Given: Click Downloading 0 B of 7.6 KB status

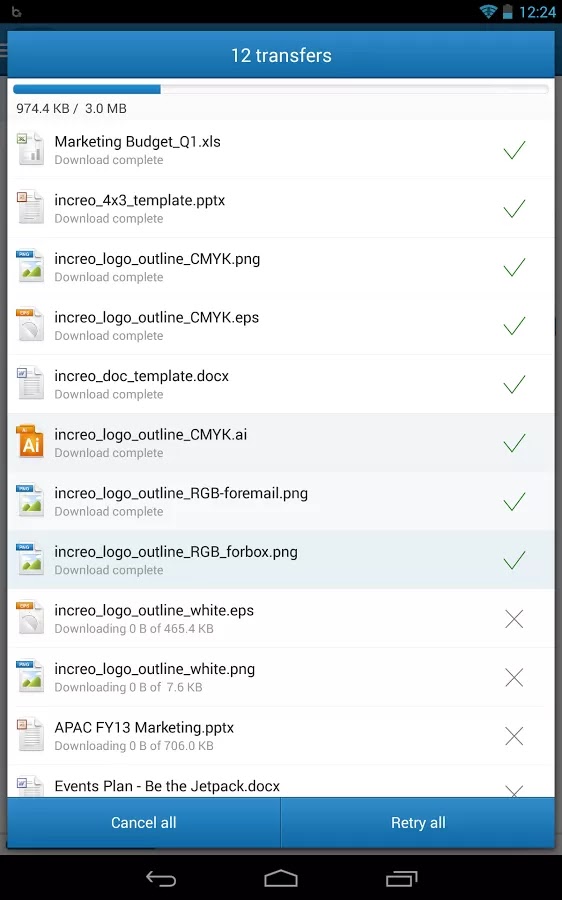Looking at the screenshot, I should 129,687.
